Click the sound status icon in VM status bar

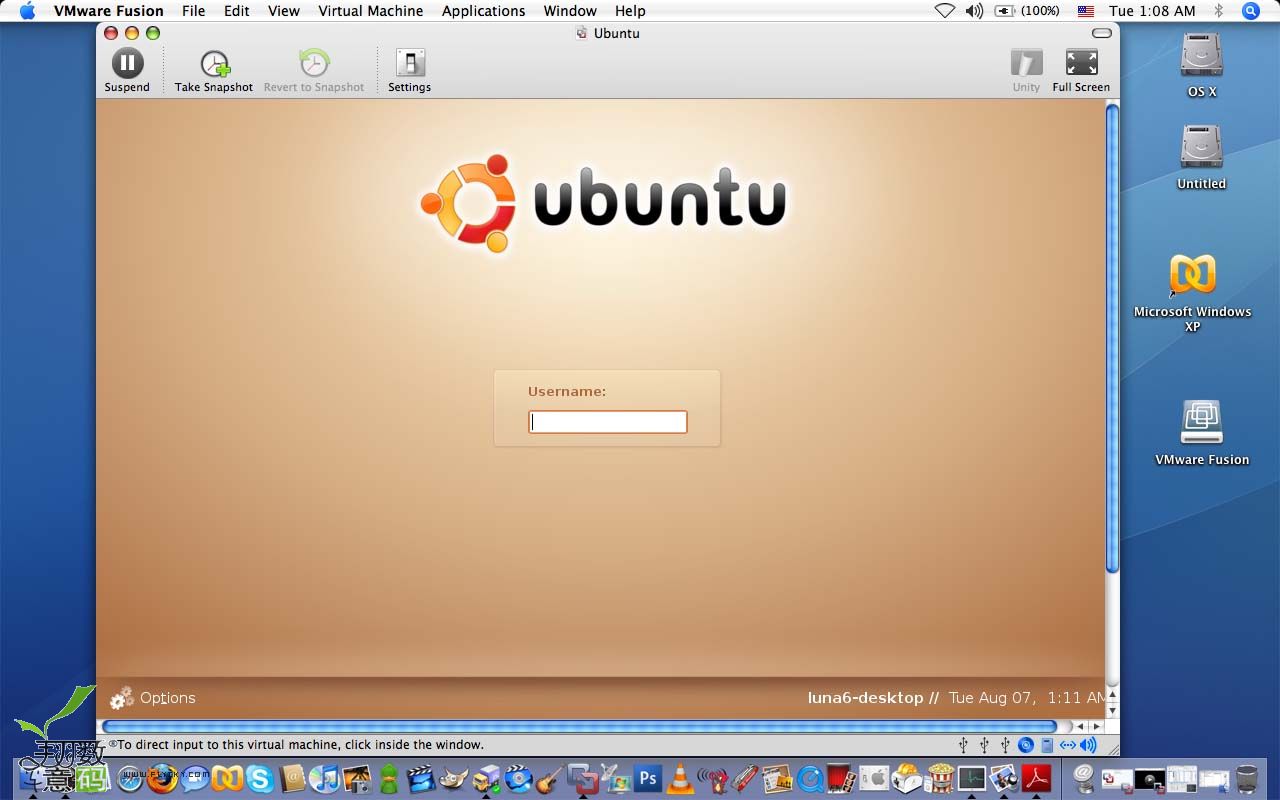(x=1088, y=745)
